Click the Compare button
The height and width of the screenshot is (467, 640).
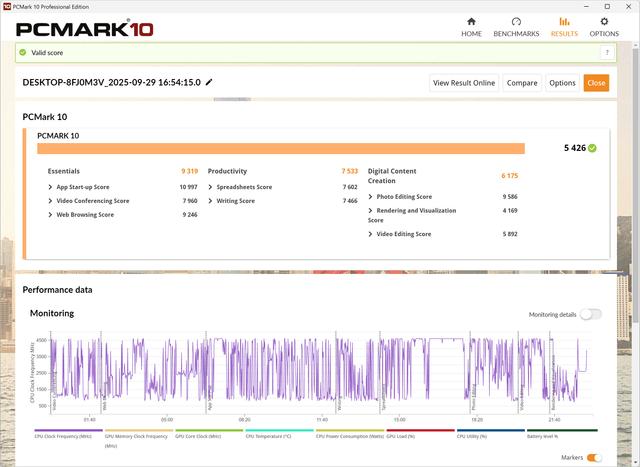point(522,83)
